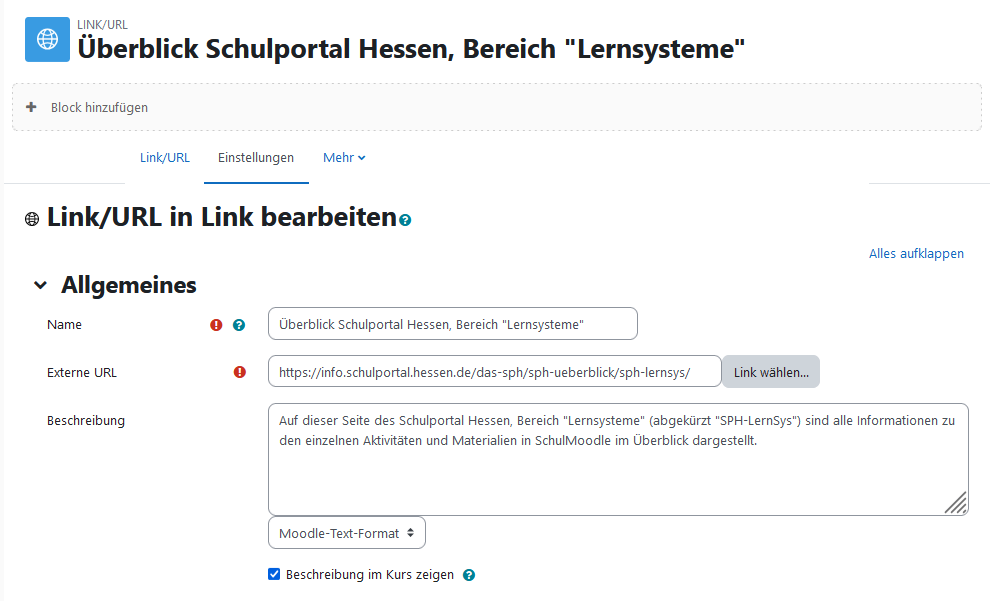
Task: Switch to the Link/URL tab
Action: click(x=165, y=158)
